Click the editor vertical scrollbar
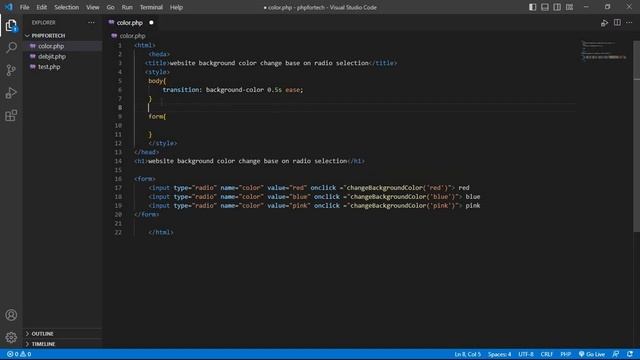The width and height of the screenshot is (640, 360). 636,136
